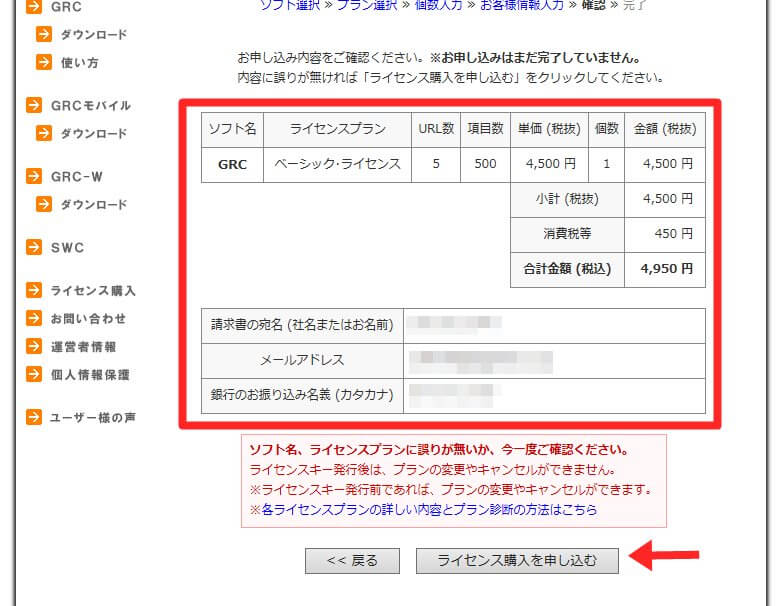
Task: Open the 使い方 sidebar link
Action: pos(79,62)
